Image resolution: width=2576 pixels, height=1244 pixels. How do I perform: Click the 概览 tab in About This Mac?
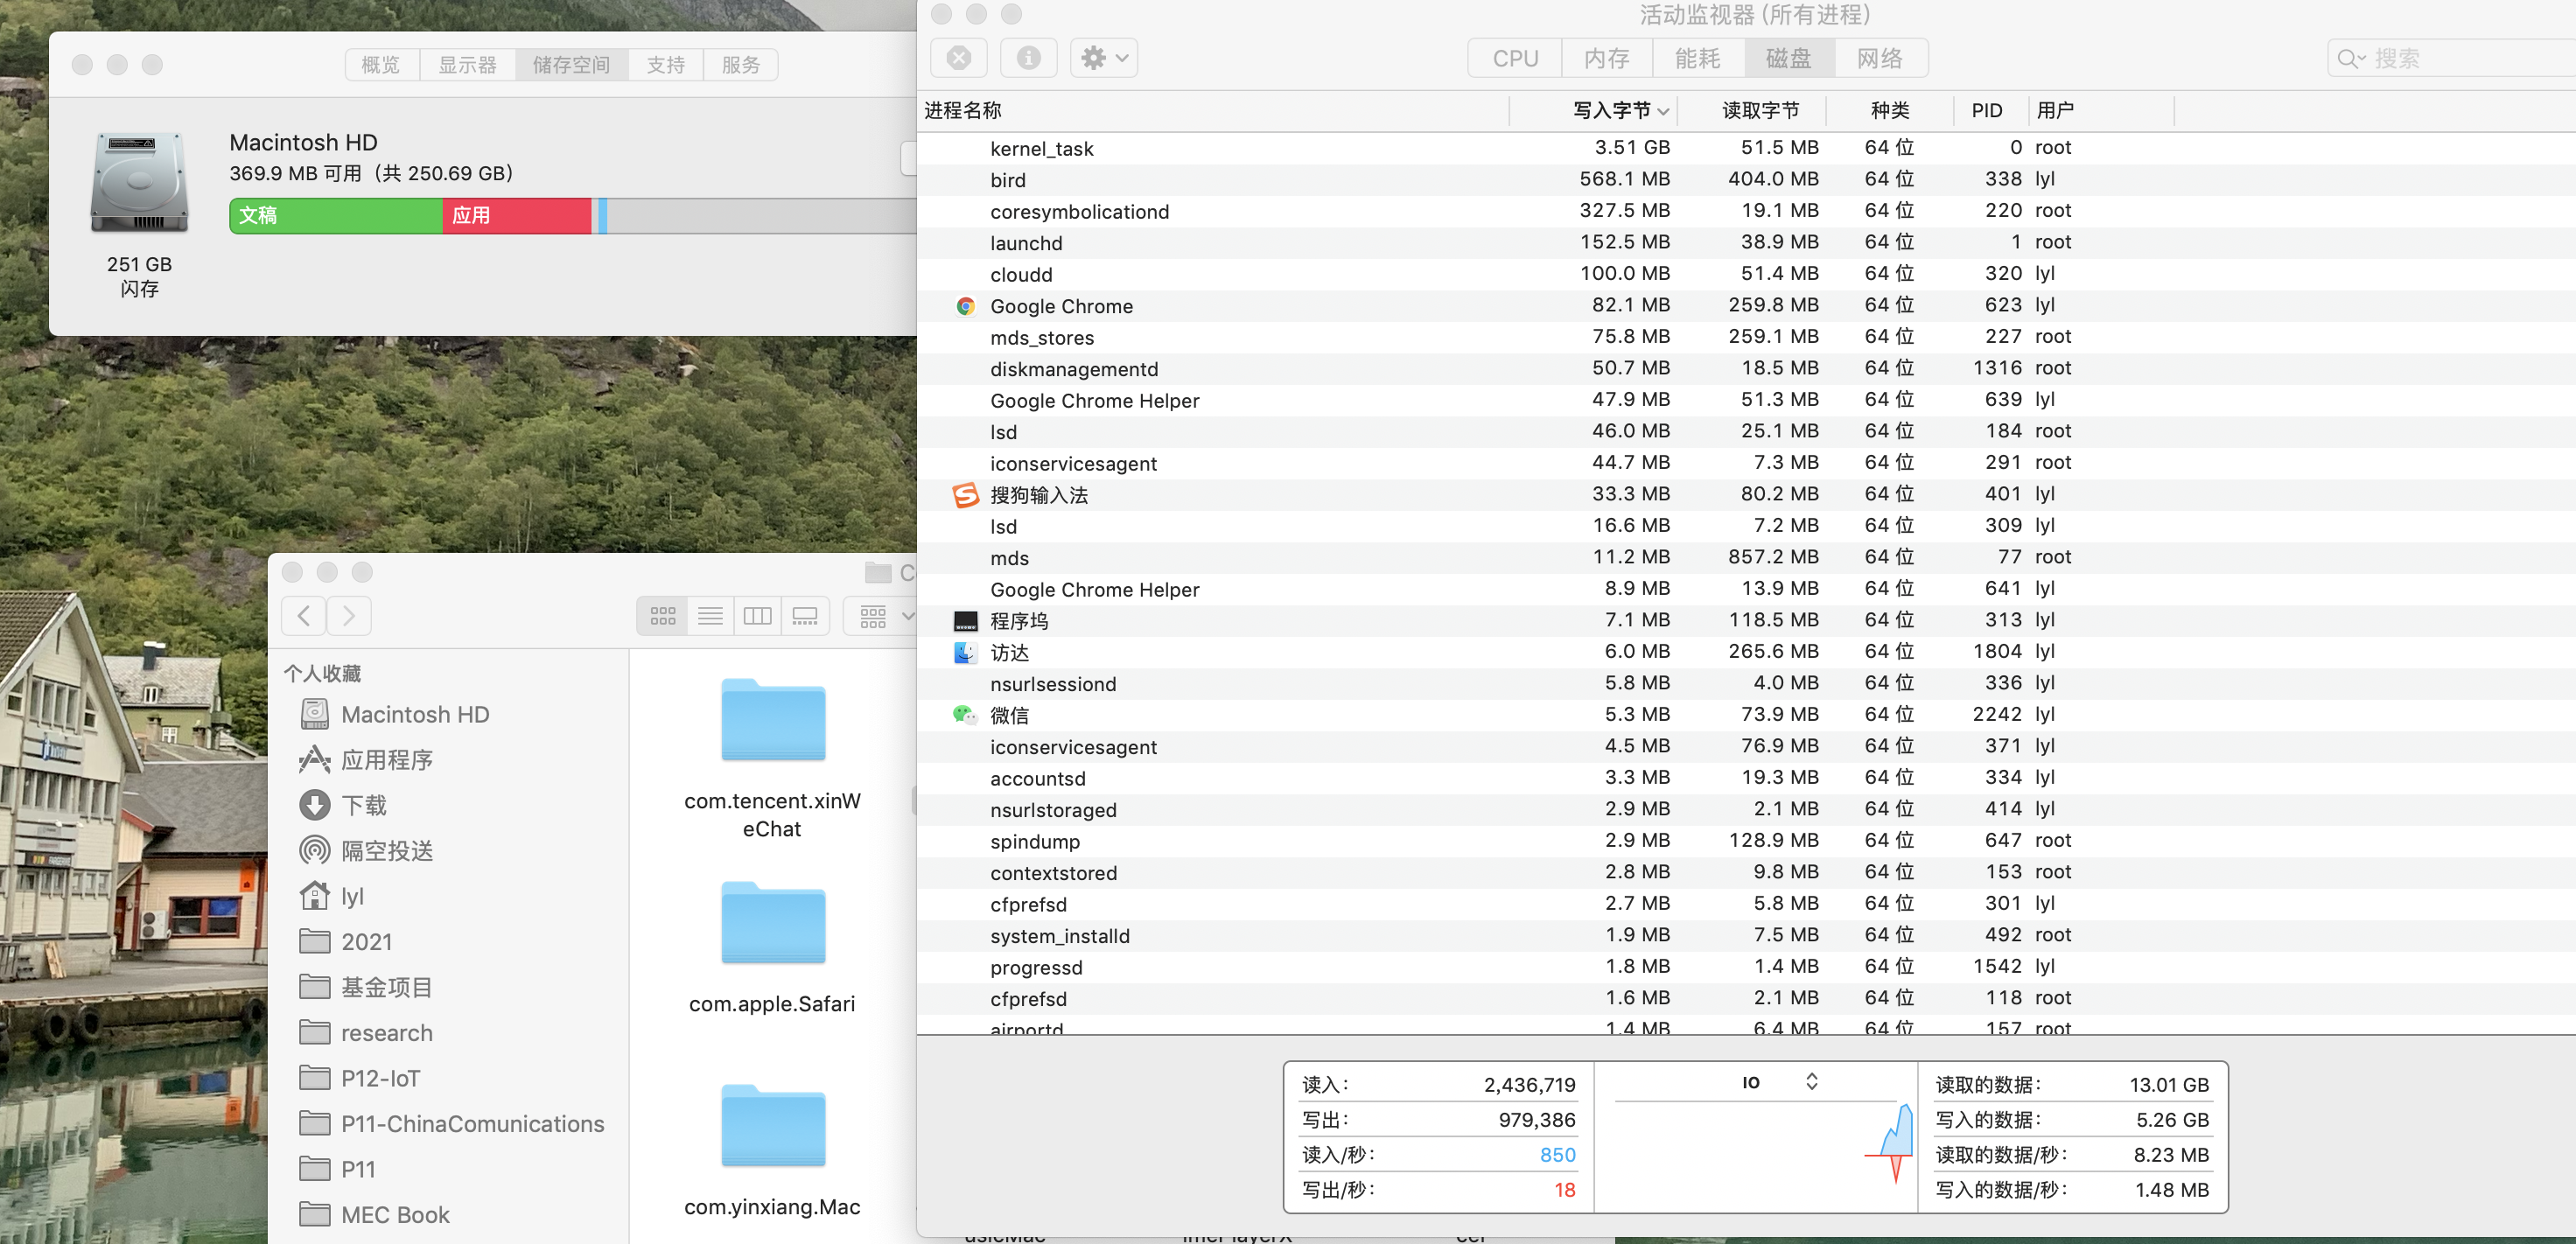coord(380,65)
